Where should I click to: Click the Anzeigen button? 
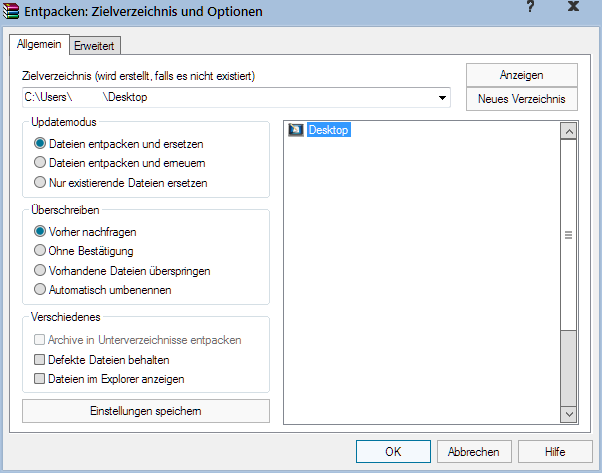(x=521, y=75)
